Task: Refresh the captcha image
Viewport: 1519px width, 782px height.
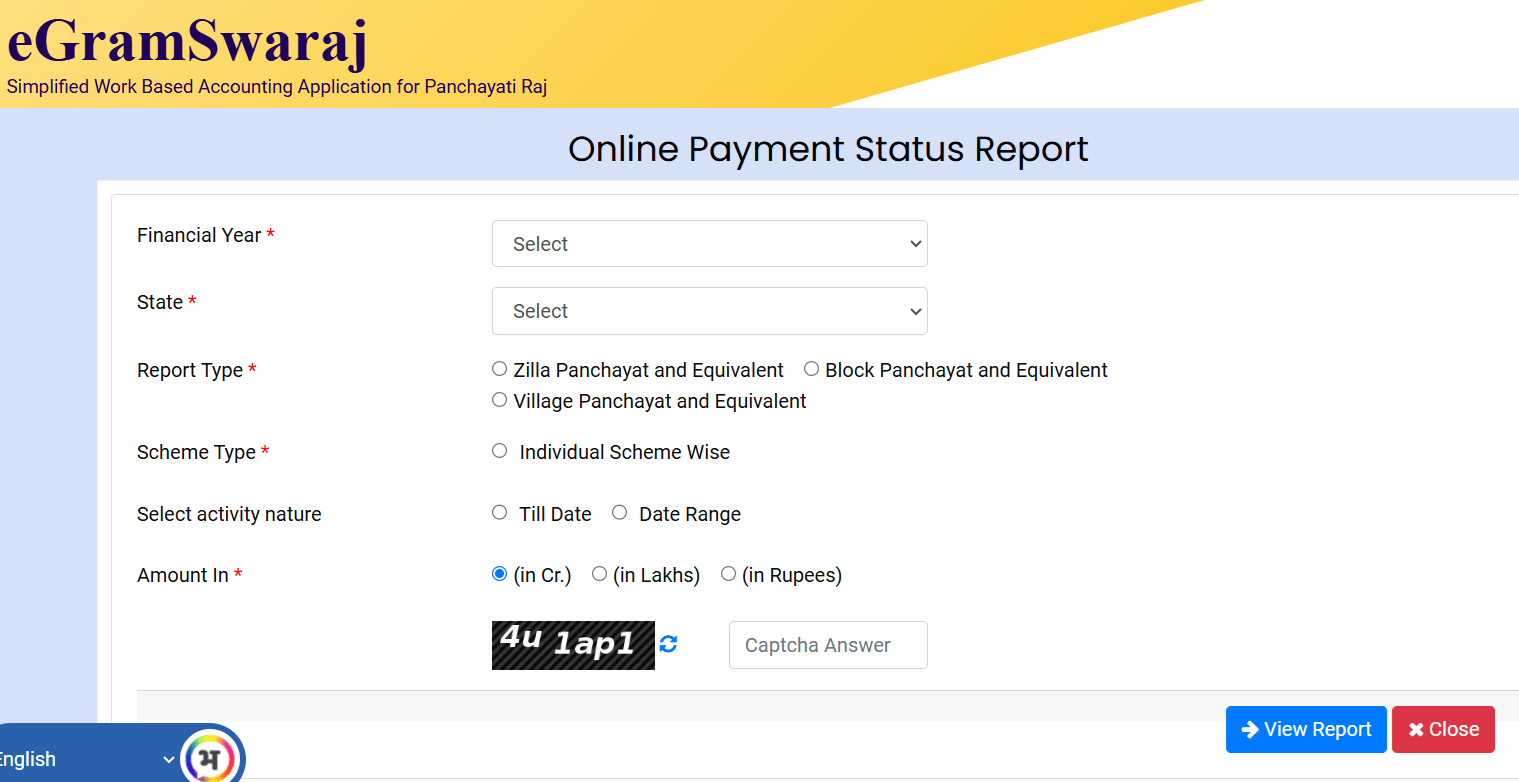Action: 668,644
